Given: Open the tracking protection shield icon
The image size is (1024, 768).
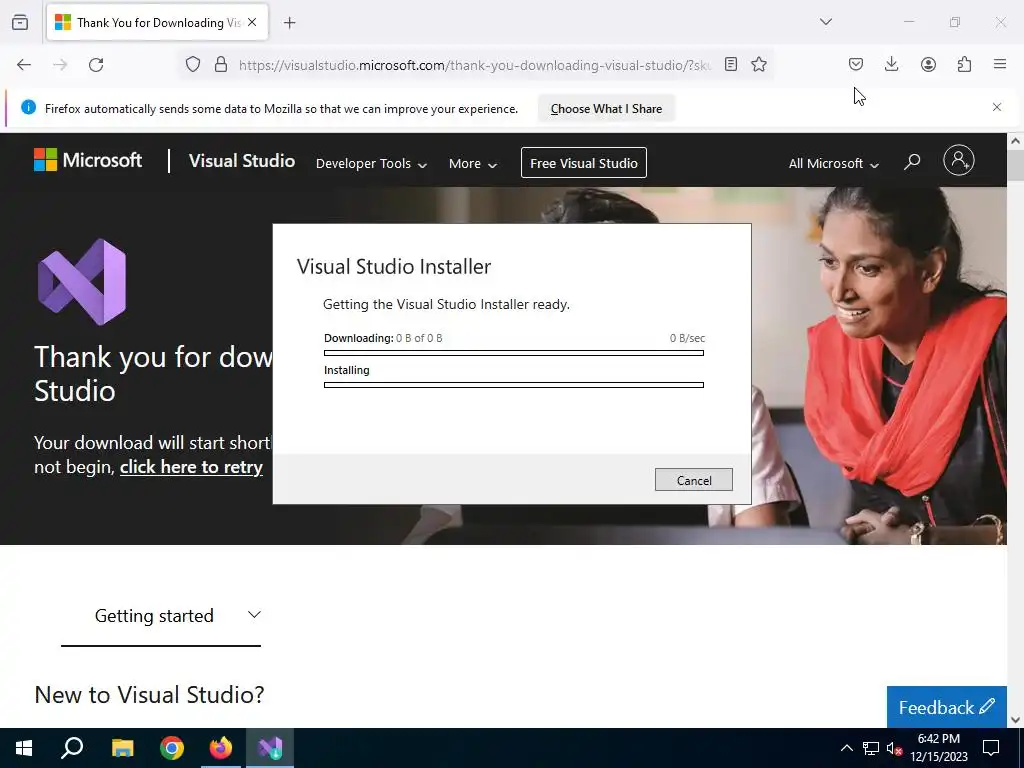Looking at the screenshot, I should tap(193, 65).
